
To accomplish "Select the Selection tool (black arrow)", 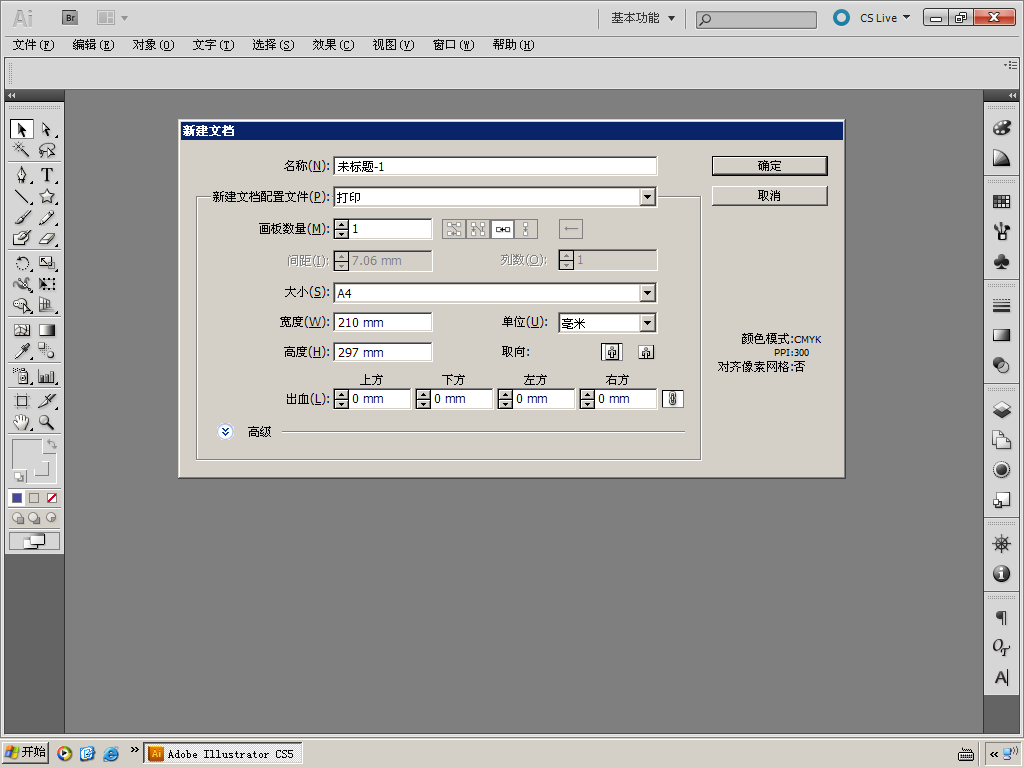I will (22, 129).
